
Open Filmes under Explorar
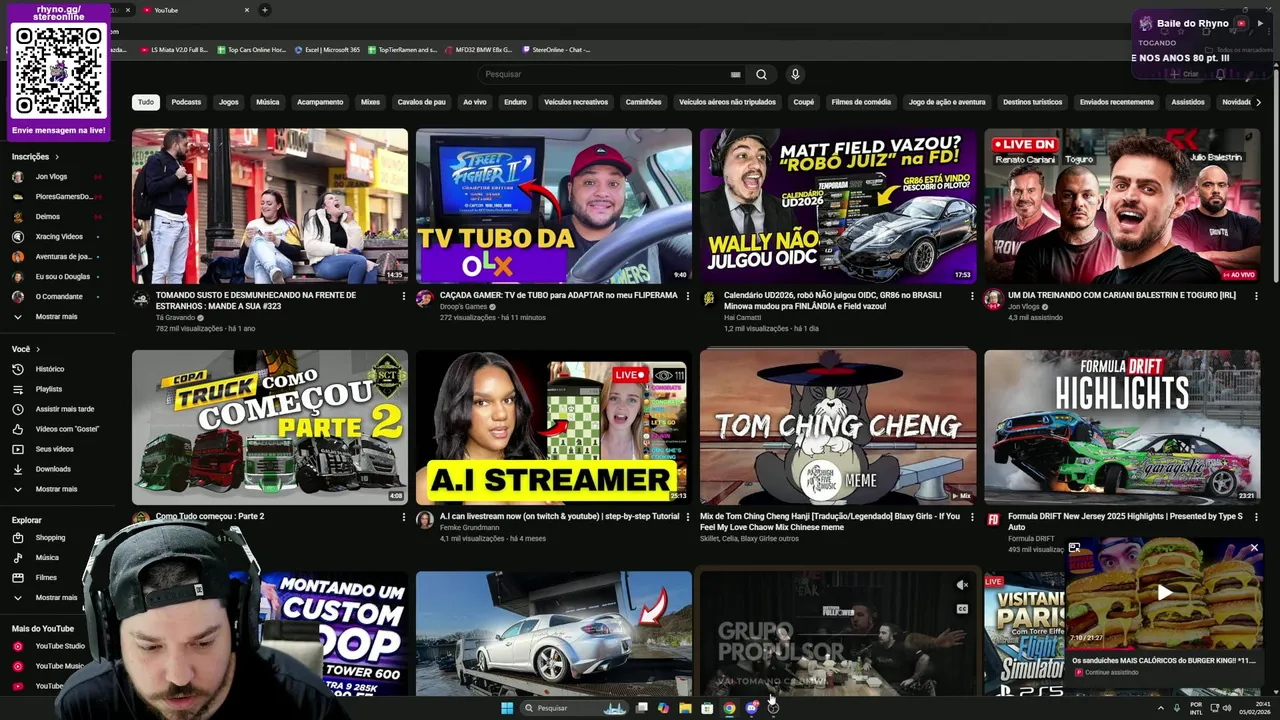[x=46, y=578]
